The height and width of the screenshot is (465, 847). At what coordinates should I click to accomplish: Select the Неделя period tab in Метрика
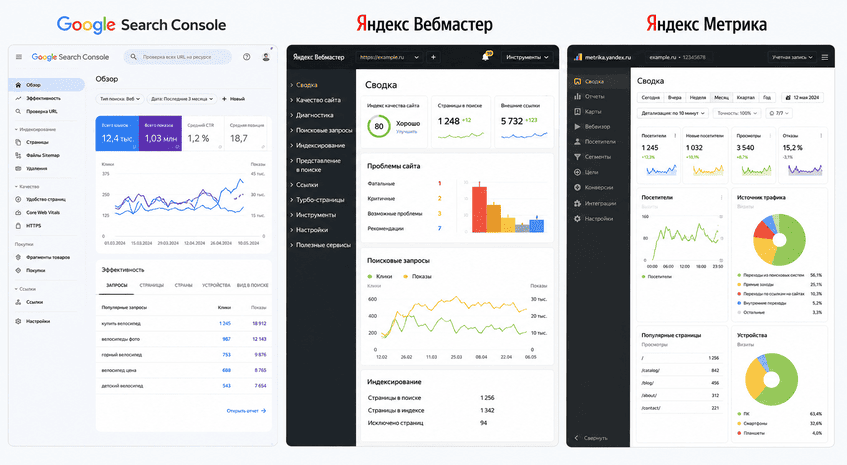pos(698,98)
